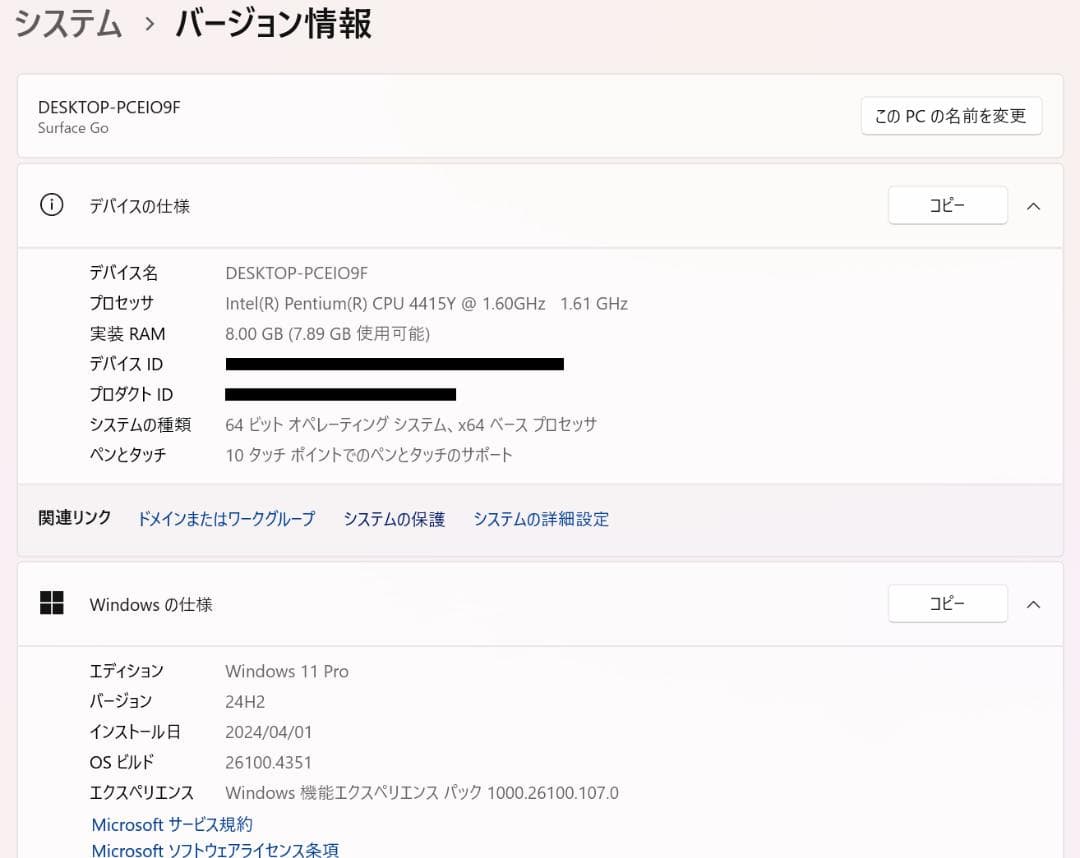
Task: Click the このPCの名前を変更 button
Action: 951,116
